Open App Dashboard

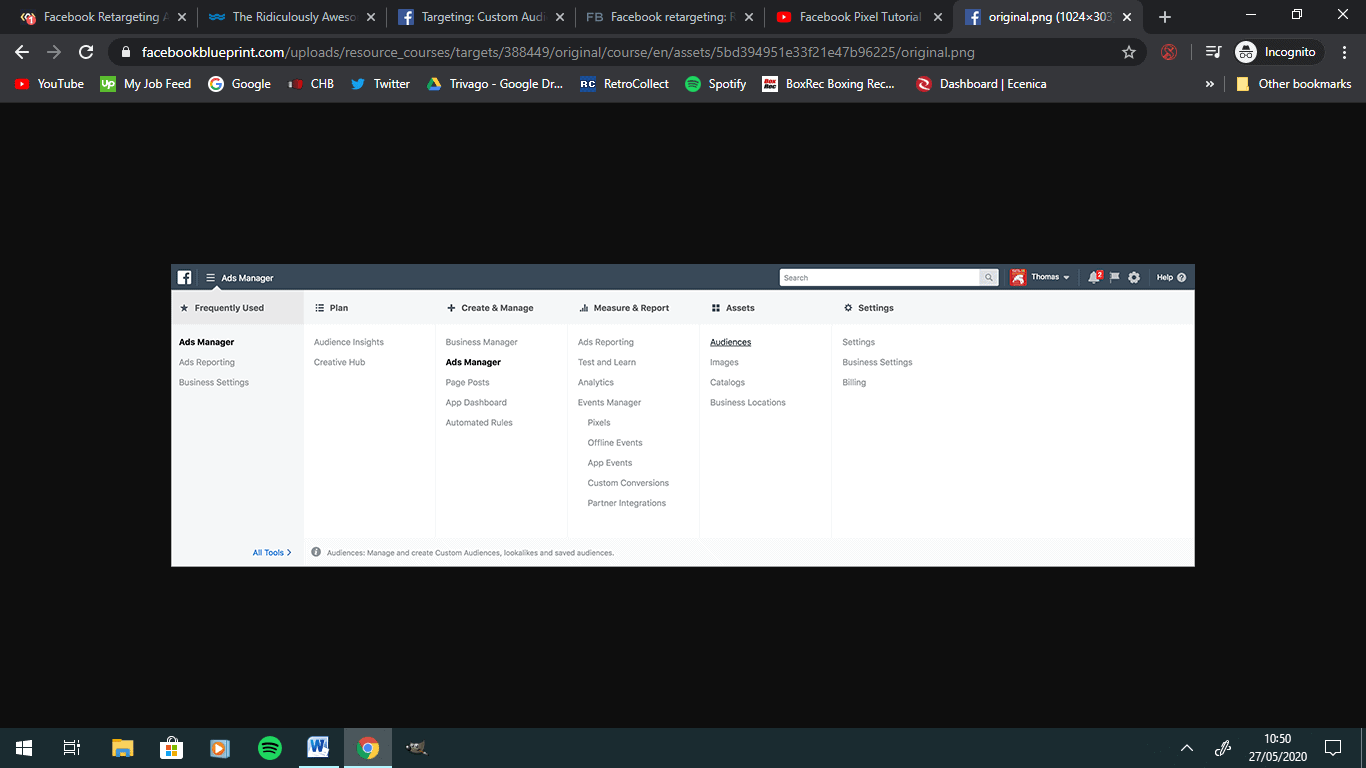[476, 402]
